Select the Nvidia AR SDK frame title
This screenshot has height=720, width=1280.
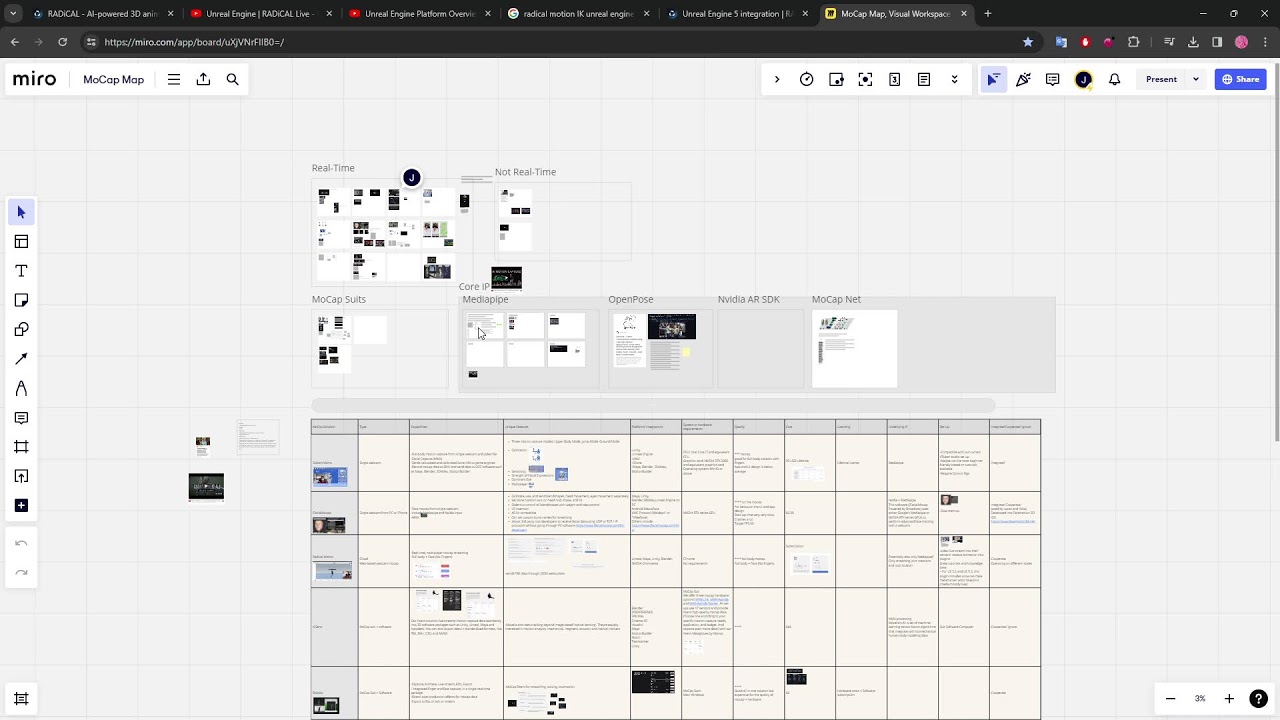click(x=748, y=299)
